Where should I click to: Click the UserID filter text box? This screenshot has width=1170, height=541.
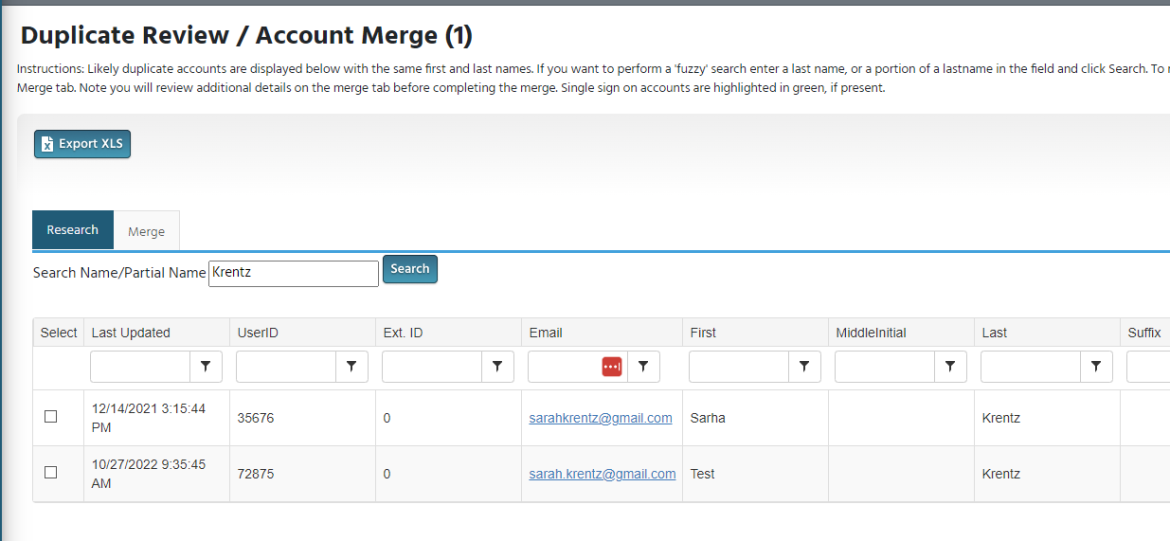click(286, 367)
